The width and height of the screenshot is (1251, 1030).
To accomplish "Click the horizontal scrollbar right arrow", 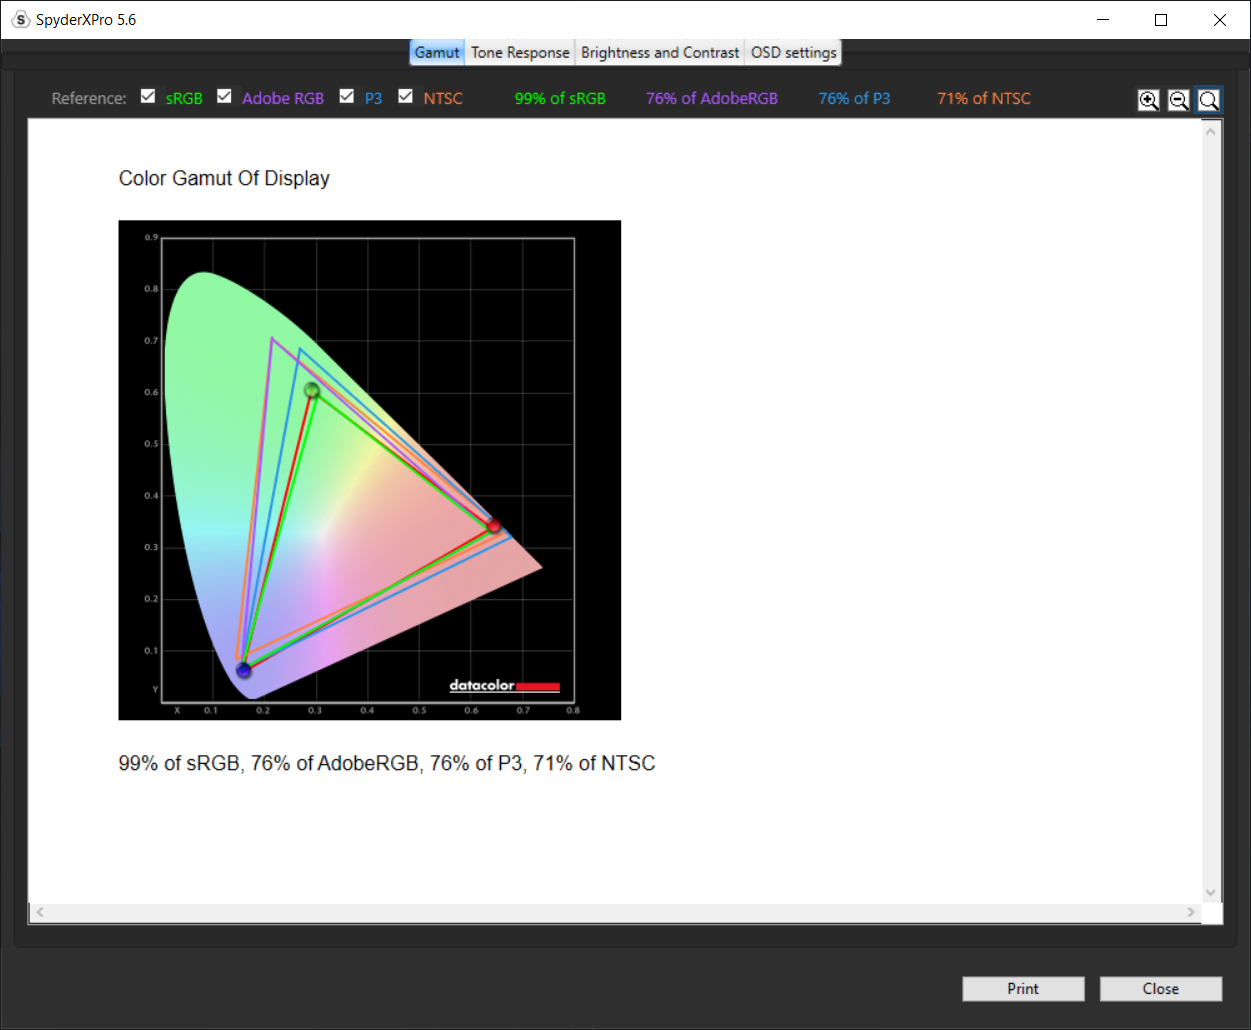I will point(1190,912).
